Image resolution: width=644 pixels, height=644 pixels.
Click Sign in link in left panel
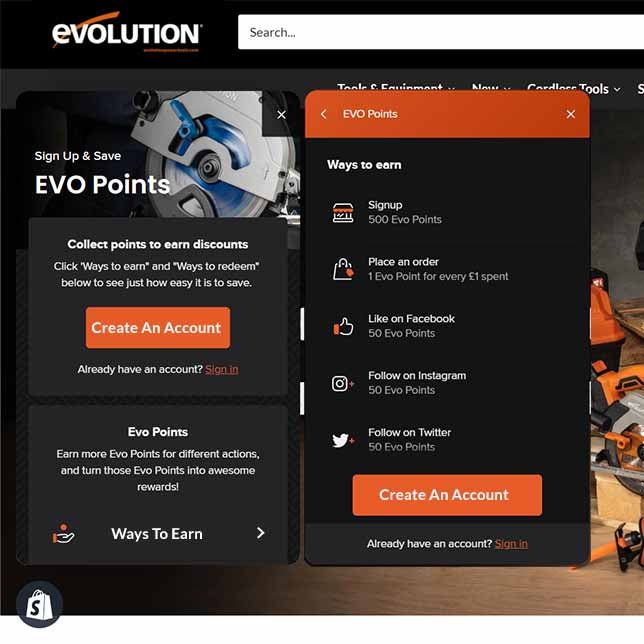(221, 369)
